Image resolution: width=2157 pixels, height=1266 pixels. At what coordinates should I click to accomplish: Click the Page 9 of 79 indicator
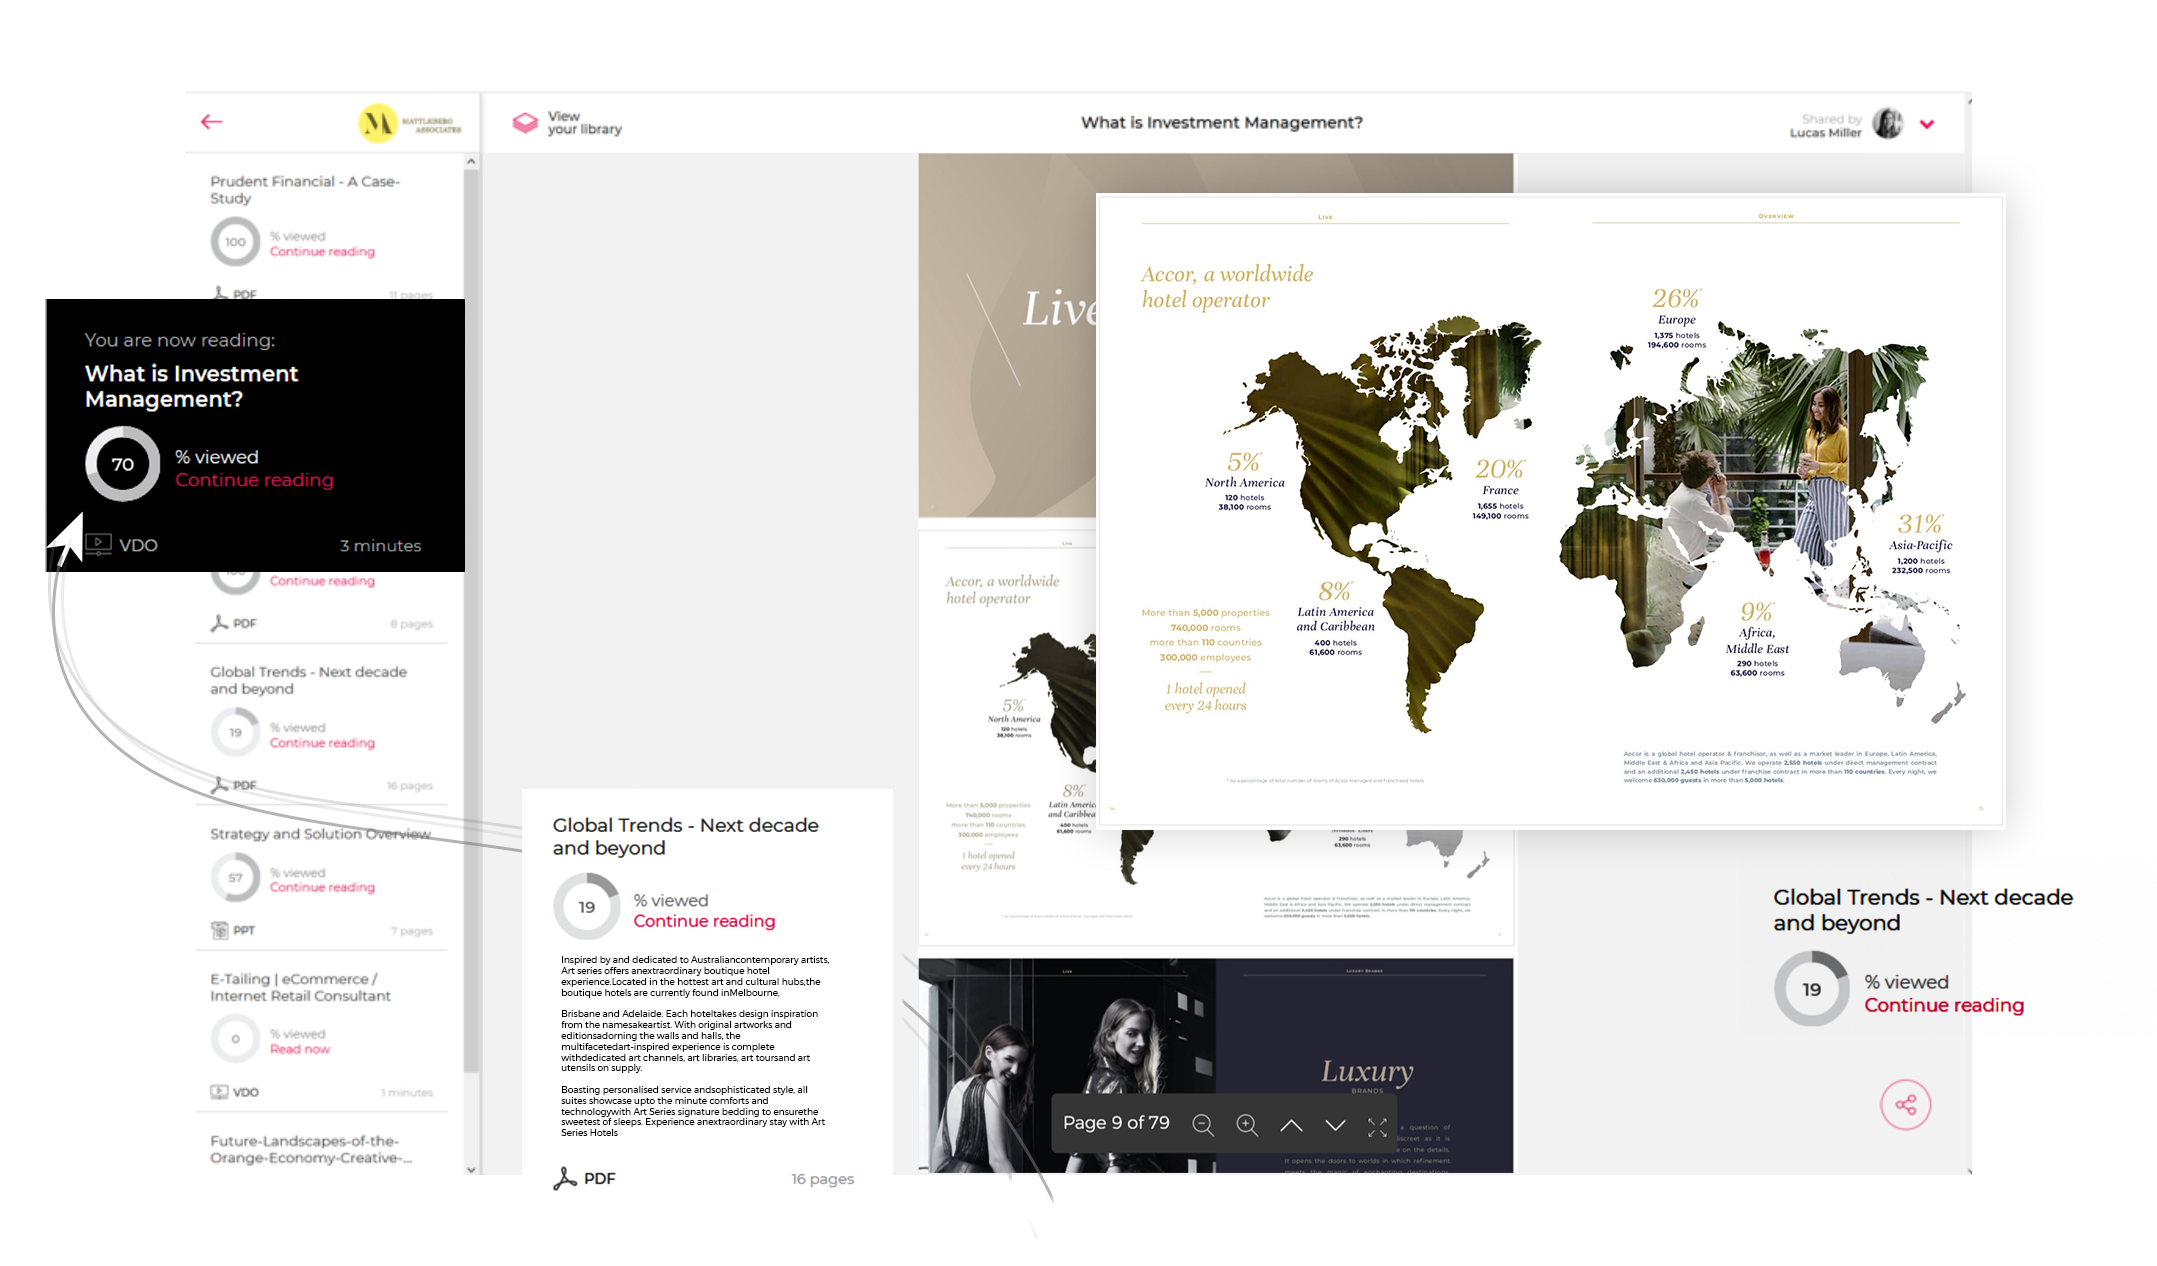click(1116, 1123)
